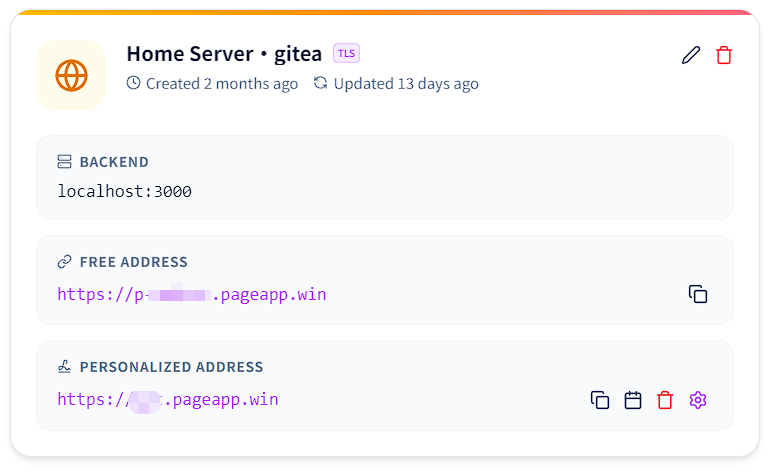Click the PERSONALIZED ADDRESS section label
Image resolution: width=771 pixels, height=475 pixels.
pos(172,367)
